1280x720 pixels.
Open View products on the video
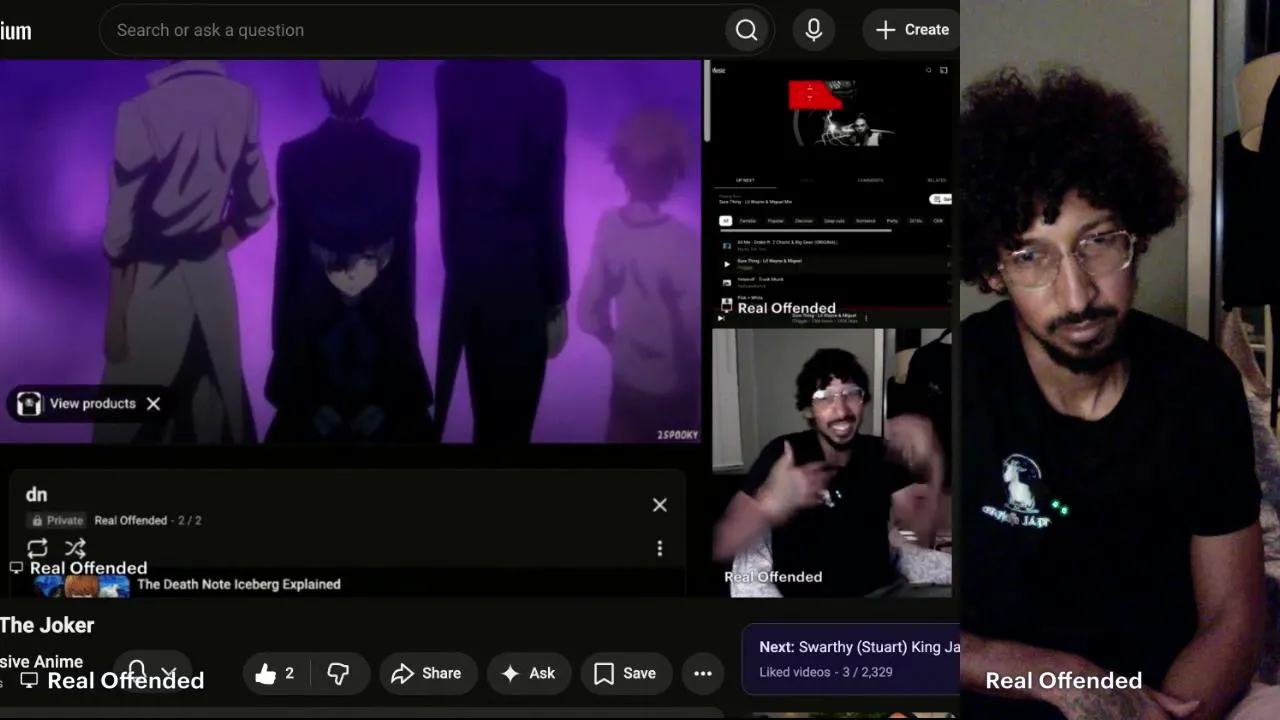78,404
